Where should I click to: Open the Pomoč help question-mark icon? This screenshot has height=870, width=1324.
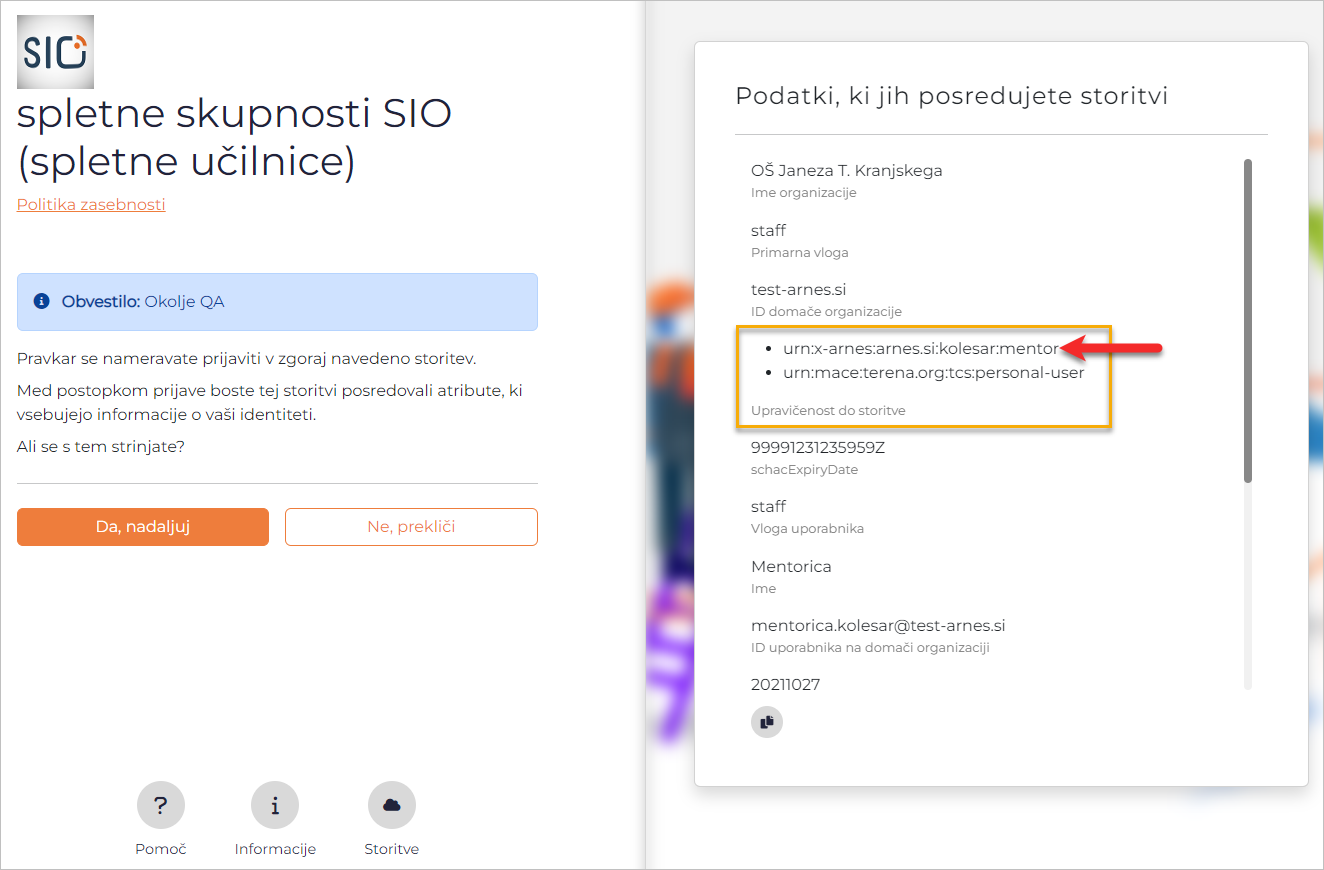pyautogui.click(x=161, y=805)
